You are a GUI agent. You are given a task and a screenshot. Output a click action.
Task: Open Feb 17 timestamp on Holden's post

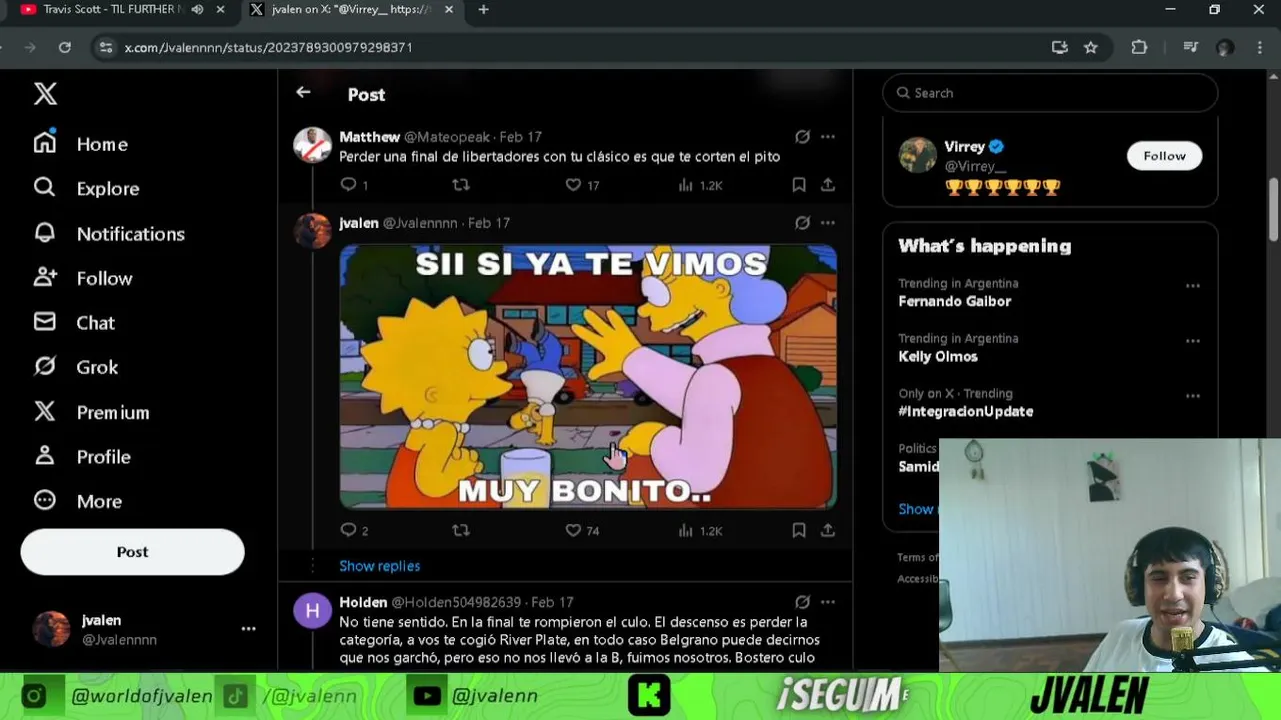pos(552,602)
